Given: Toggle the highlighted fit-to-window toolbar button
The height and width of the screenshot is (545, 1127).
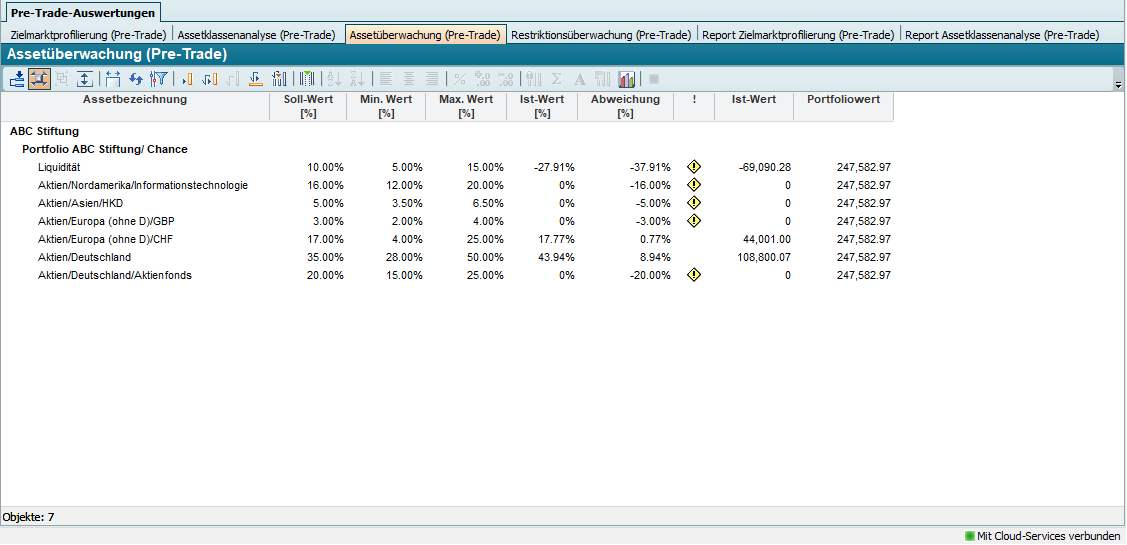Looking at the screenshot, I should pos(40,79).
